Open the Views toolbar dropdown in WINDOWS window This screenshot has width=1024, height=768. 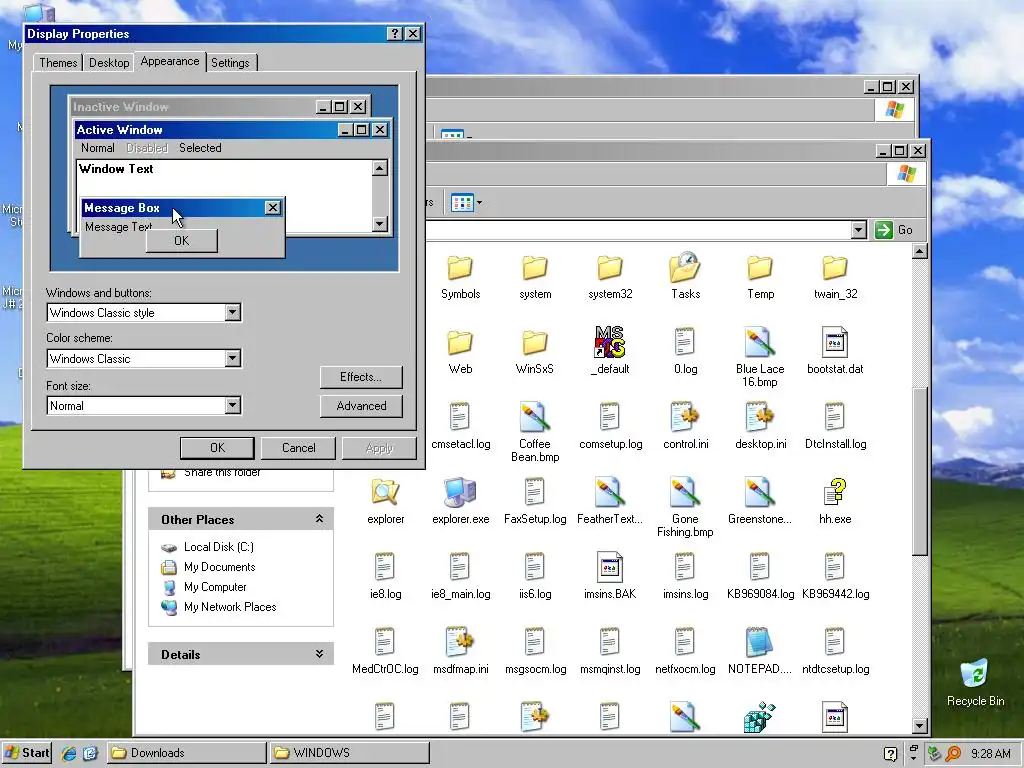coord(479,202)
